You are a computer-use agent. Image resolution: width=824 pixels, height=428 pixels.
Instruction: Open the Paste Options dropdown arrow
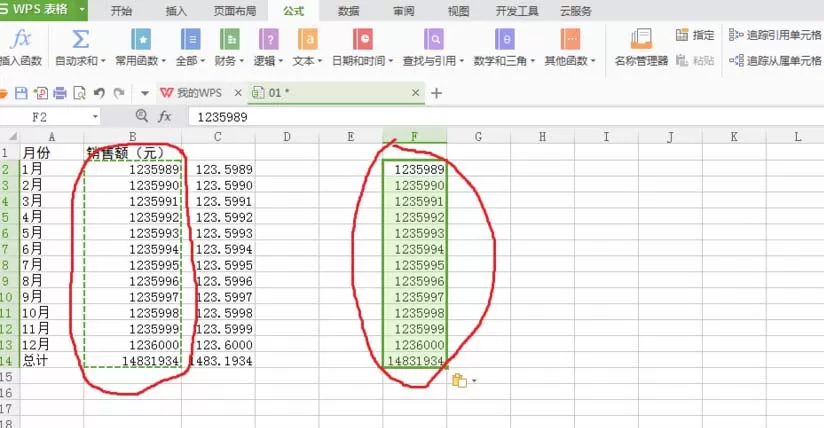pyautogui.click(x=475, y=381)
